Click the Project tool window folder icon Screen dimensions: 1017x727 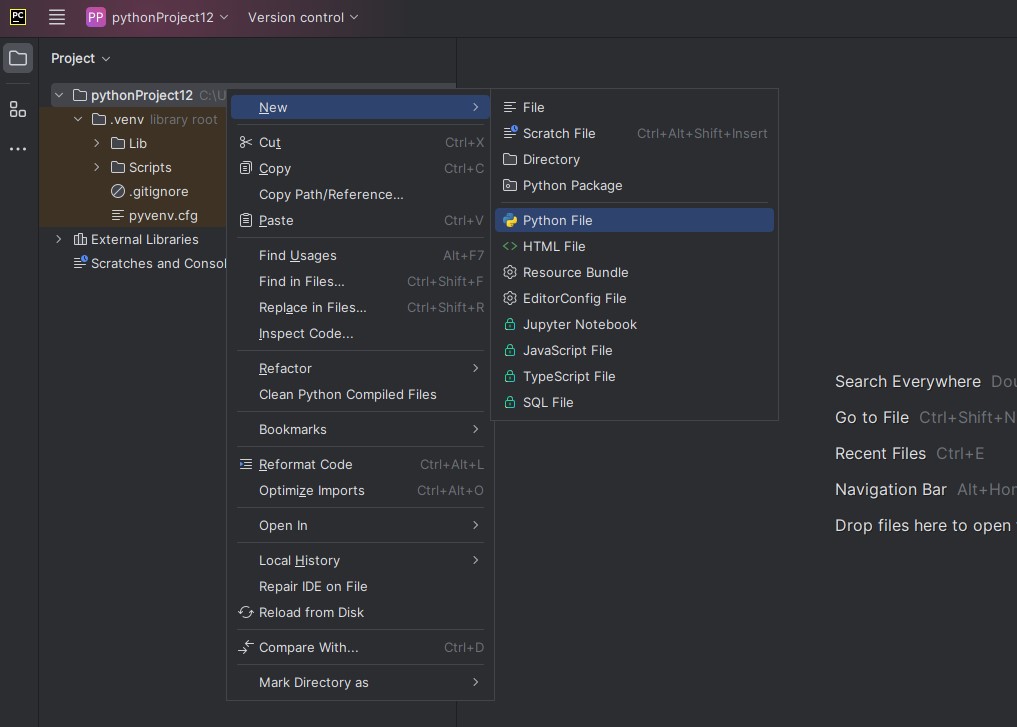pos(18,58)
